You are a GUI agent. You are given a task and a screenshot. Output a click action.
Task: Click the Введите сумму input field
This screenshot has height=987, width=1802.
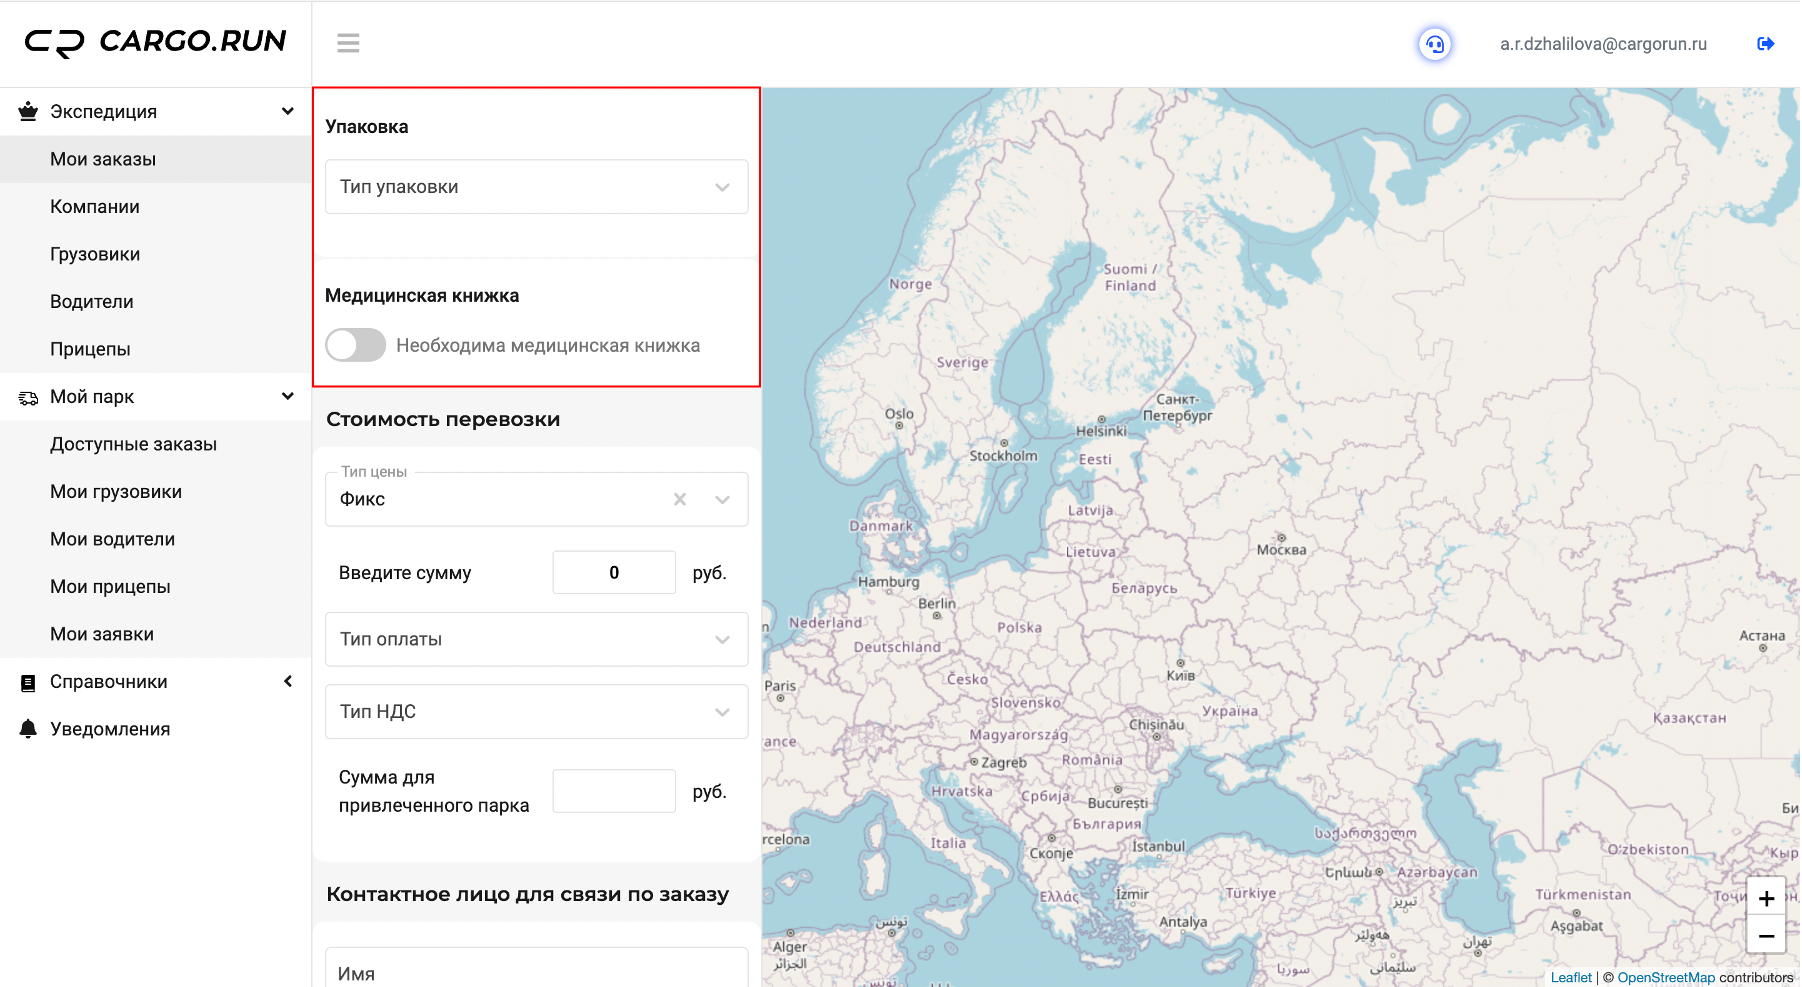[x=614, y=572]
